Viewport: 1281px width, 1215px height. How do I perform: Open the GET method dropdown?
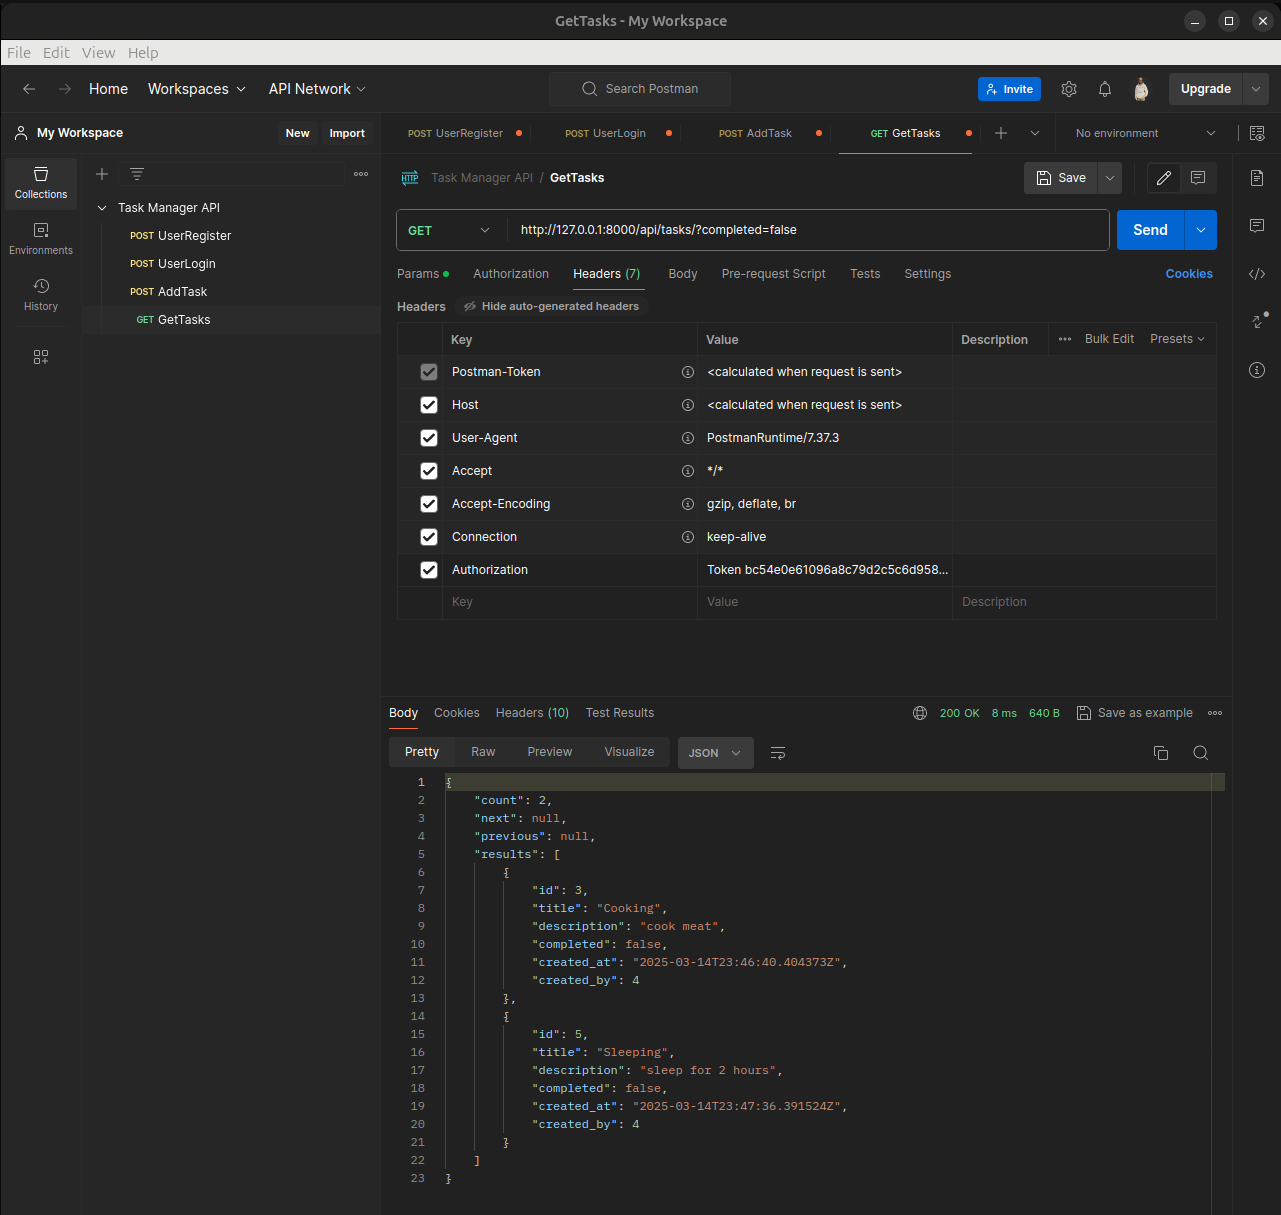point(449,230)
